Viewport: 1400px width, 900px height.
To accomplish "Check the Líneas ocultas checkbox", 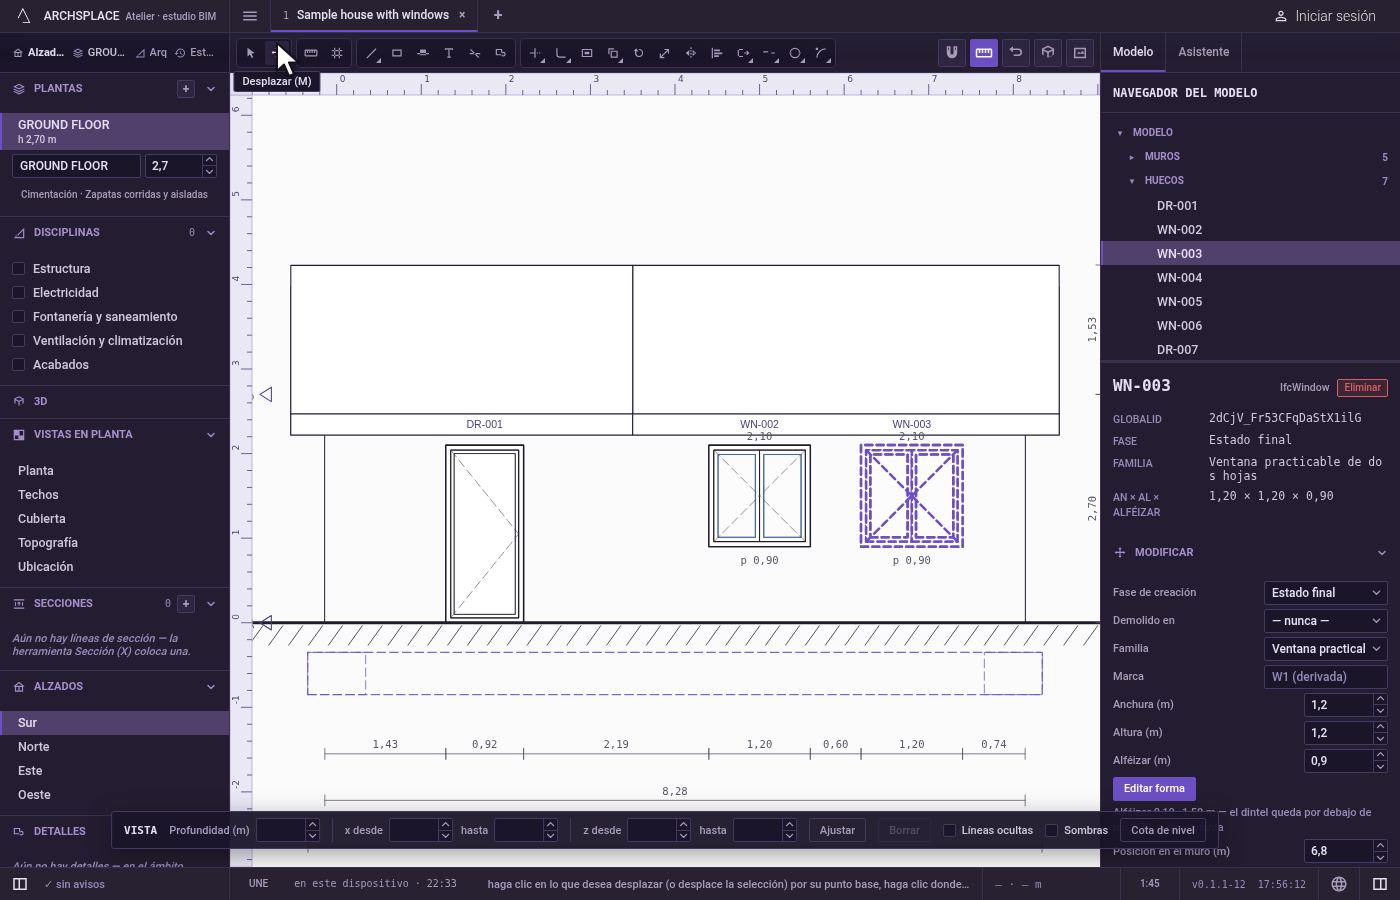I will (x=950, y=830).
